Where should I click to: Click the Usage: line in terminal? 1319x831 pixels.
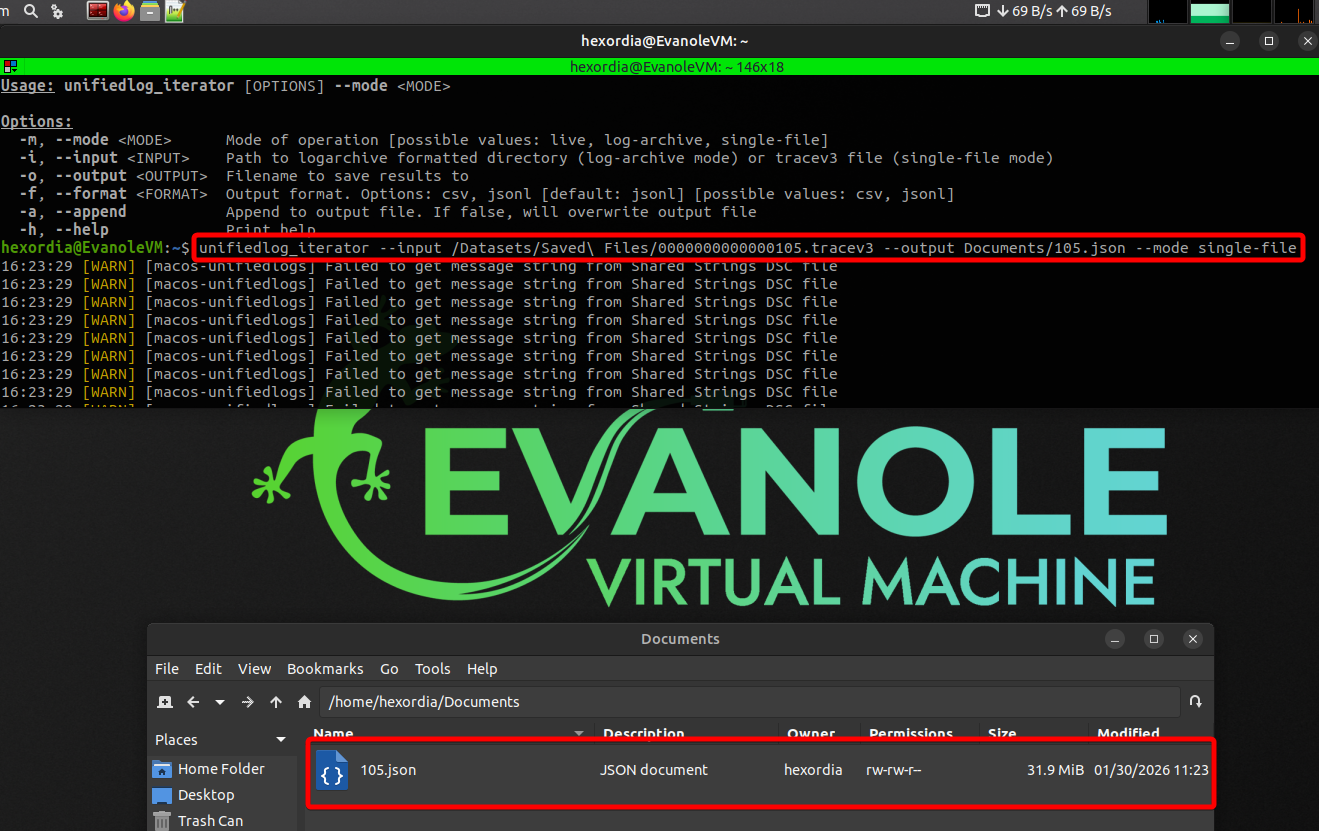(225, 86)
